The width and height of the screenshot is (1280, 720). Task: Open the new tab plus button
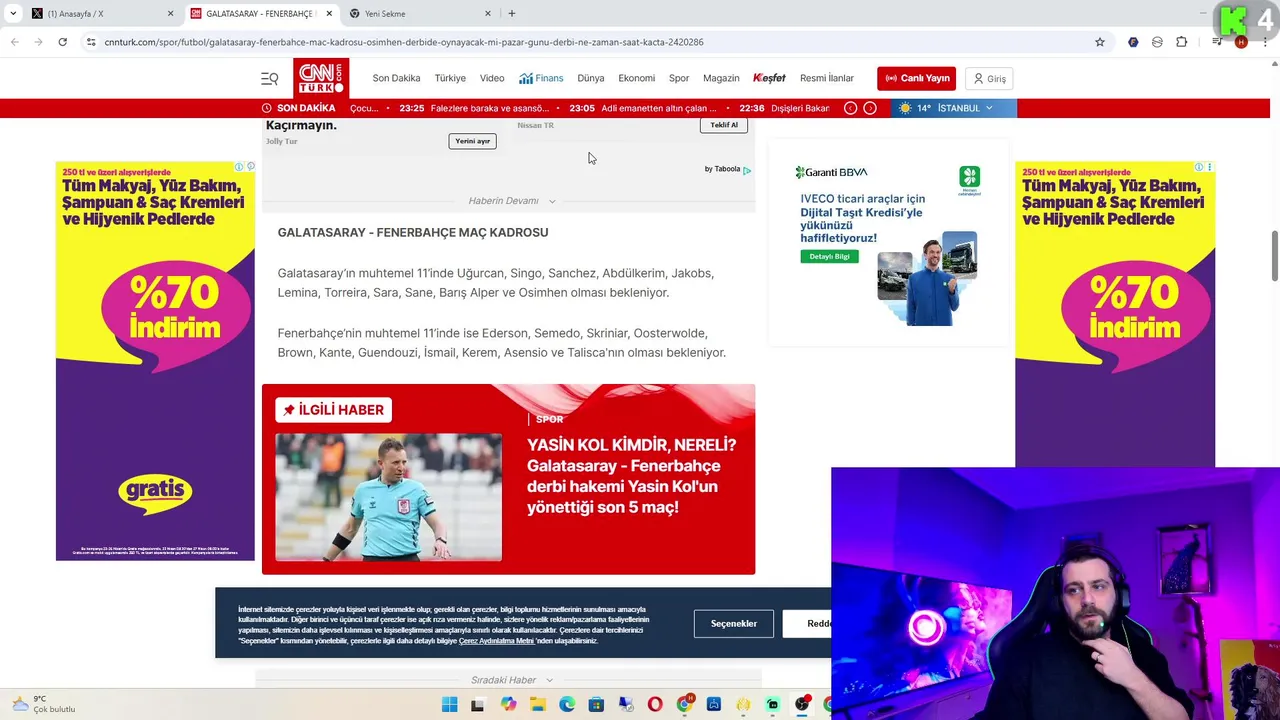512,14
